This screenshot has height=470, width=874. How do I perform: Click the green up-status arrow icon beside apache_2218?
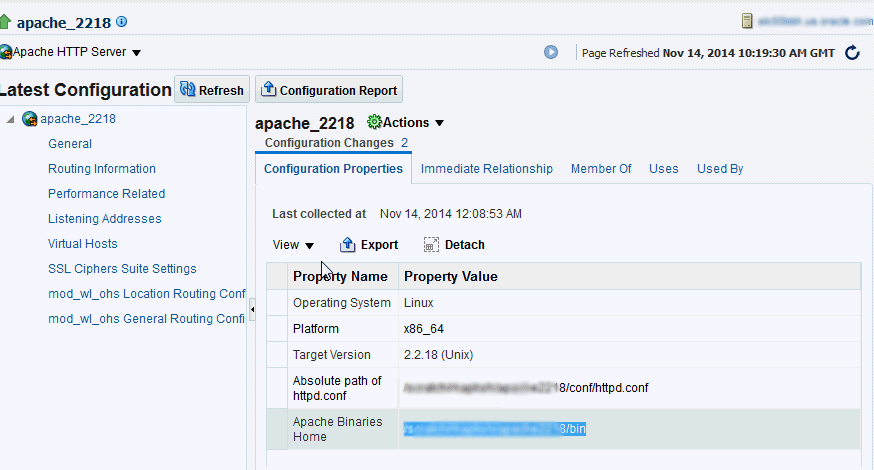click(x=5, y=22)
